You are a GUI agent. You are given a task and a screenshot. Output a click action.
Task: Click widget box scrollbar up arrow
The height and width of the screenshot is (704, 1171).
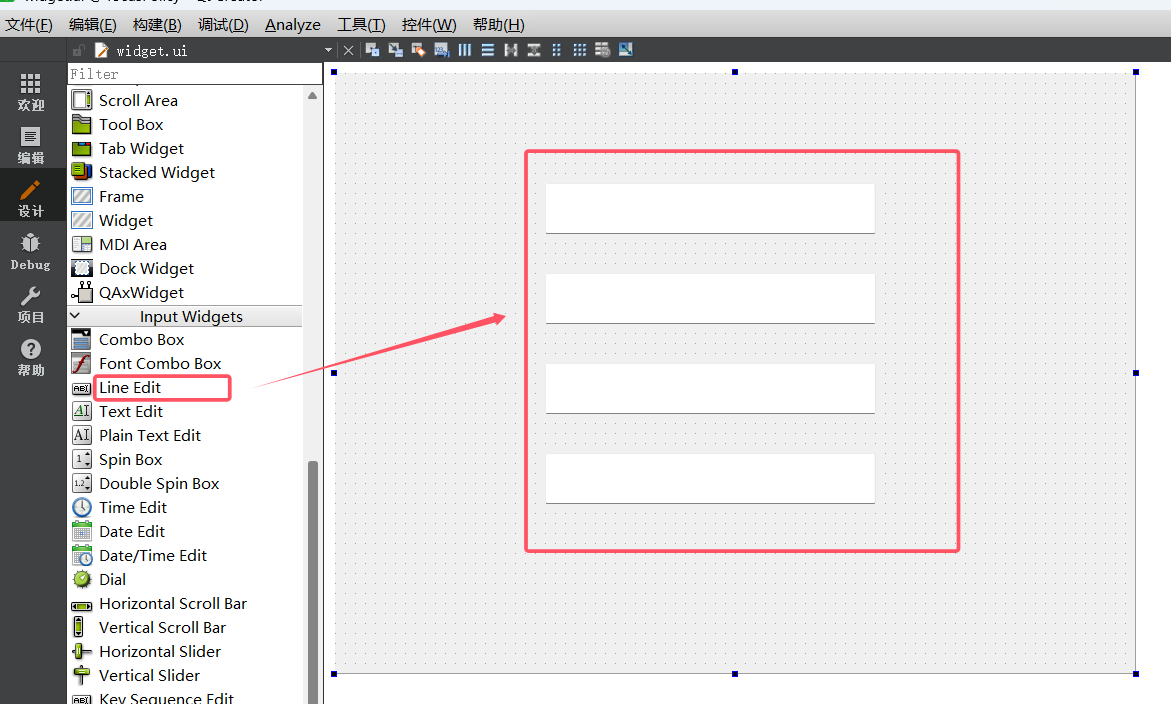pos(312,96)
